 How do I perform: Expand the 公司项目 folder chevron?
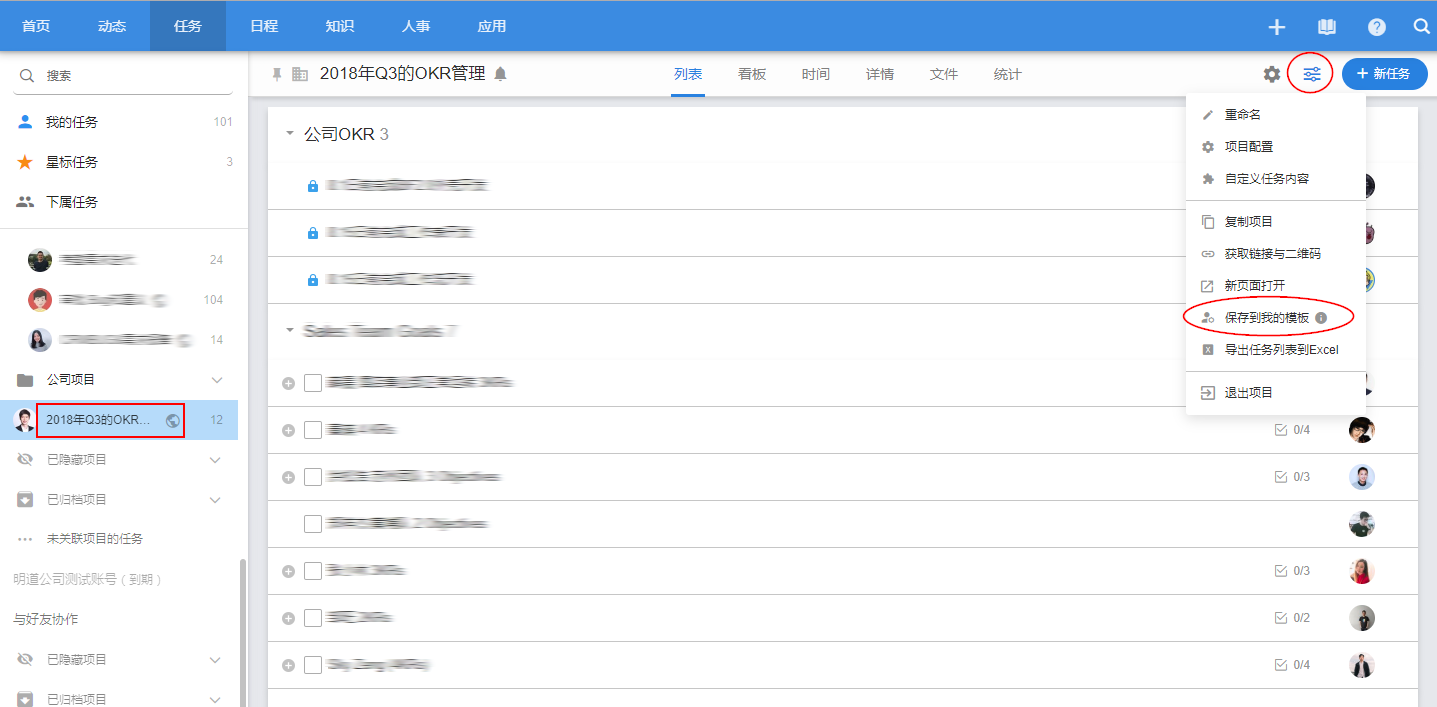coord(215,380)
